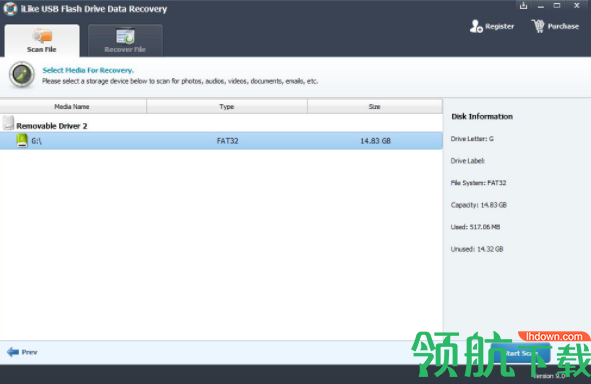Click the Register user icon
The height and width of the screenshot is (384, 591).
click(x=476, y=26)
